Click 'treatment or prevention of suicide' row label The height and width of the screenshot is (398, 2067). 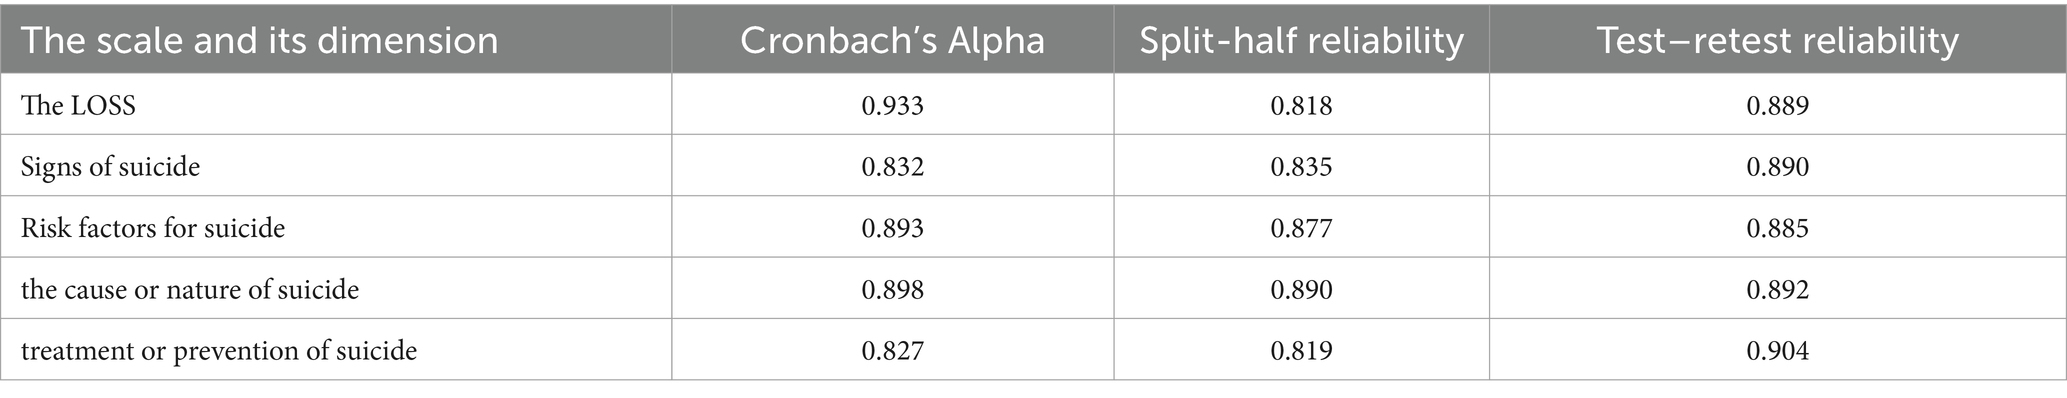click(219, 351)
